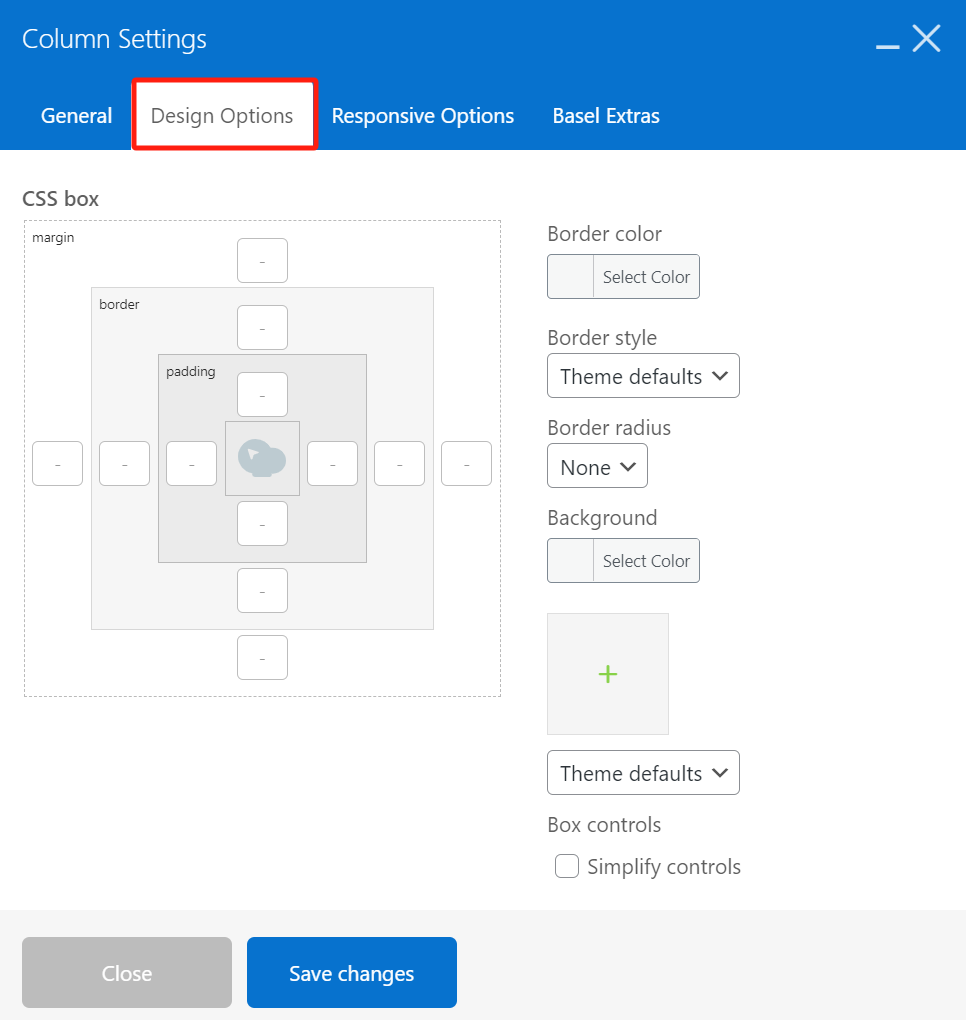Viewport: 966px width, 1020px height.
Task: Click the green plus to add background image
Action: coord(607,674)
